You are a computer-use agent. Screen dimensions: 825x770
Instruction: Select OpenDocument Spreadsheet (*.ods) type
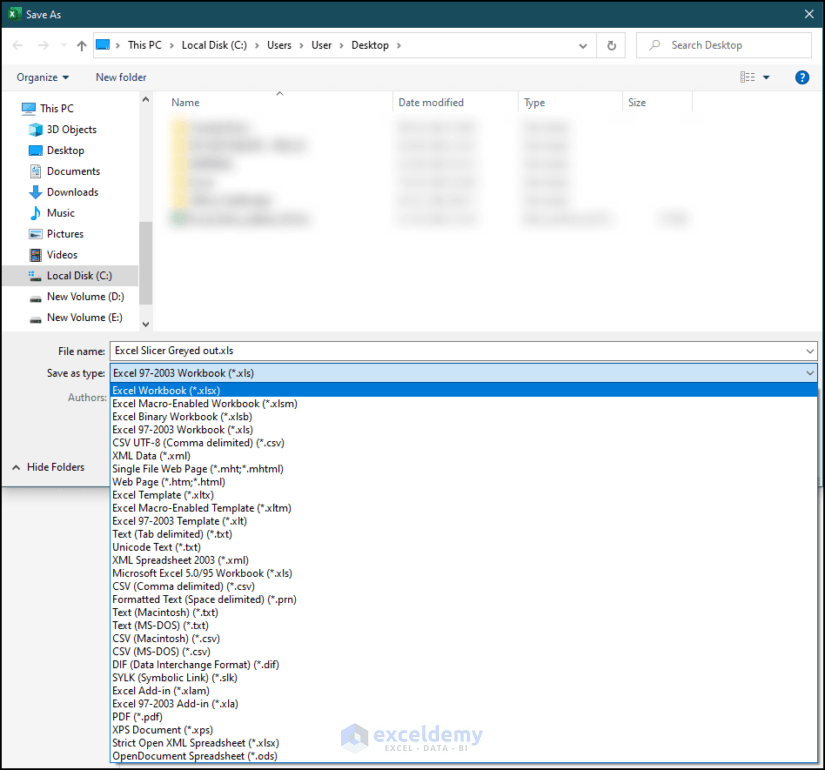(x=464, y=756)
